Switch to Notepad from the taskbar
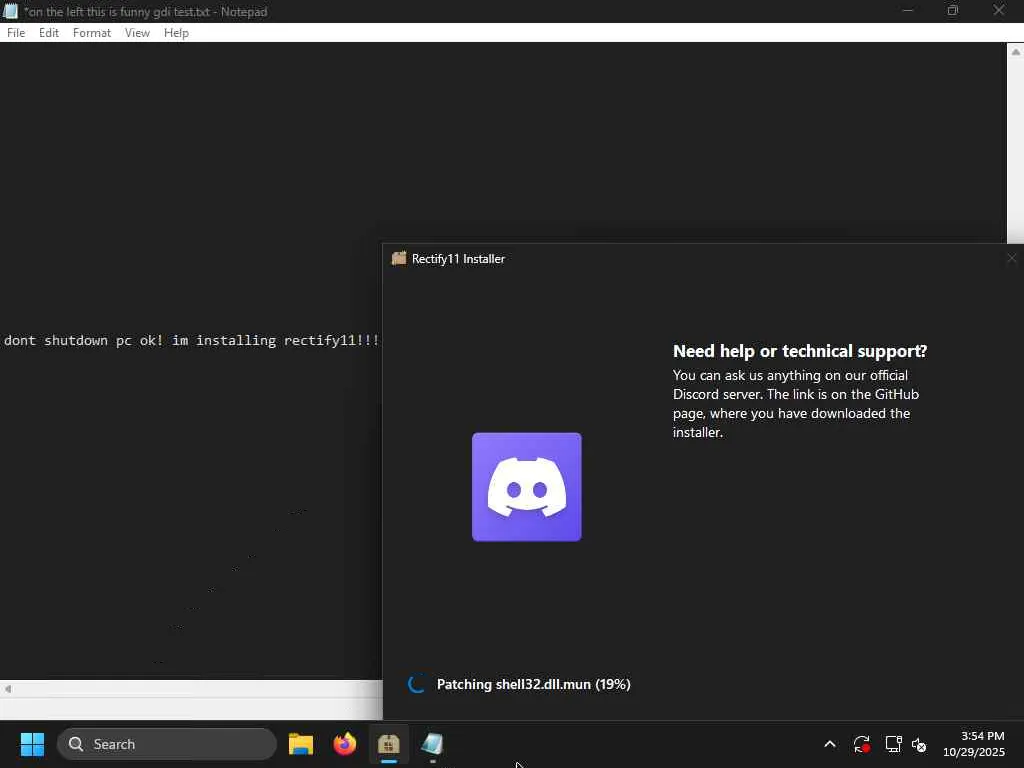Image resolution: width=1024 pixels, height=768 pixels. pos(432,744)
